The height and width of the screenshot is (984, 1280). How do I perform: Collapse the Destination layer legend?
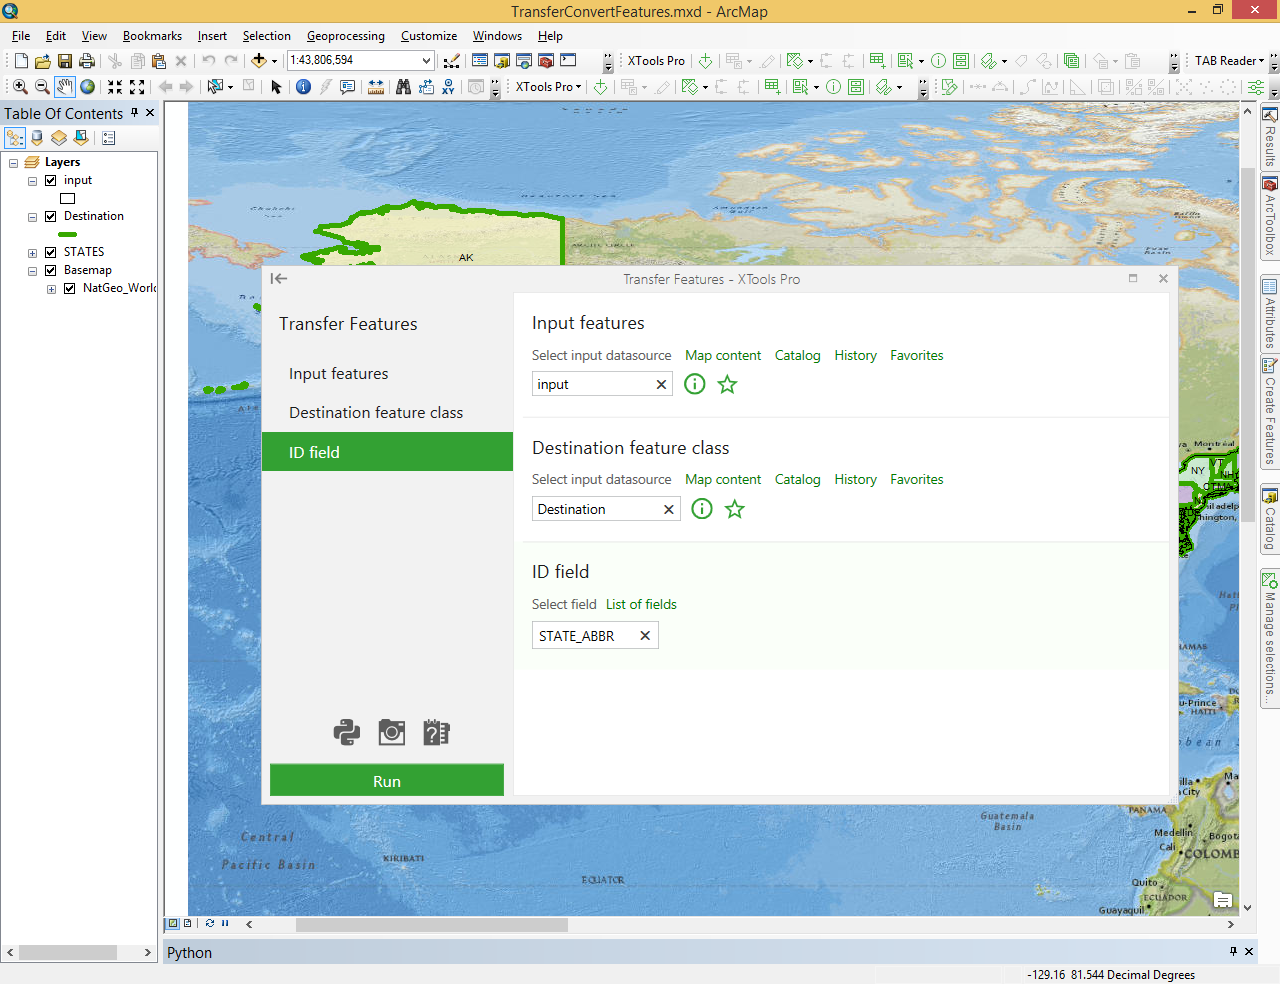(x=32, y=217)
